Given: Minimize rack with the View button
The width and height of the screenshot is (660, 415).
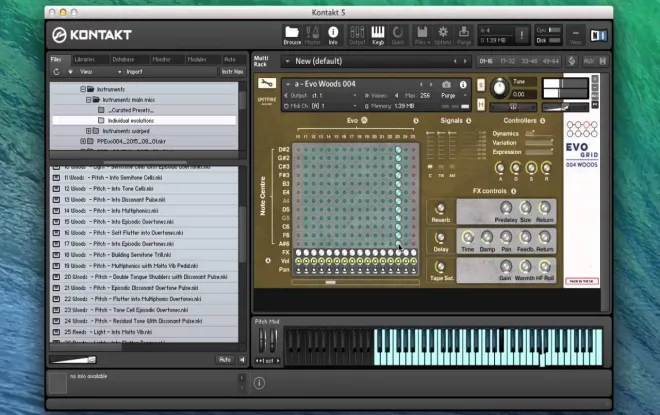Looking at the screenshot, I should 575,35.
